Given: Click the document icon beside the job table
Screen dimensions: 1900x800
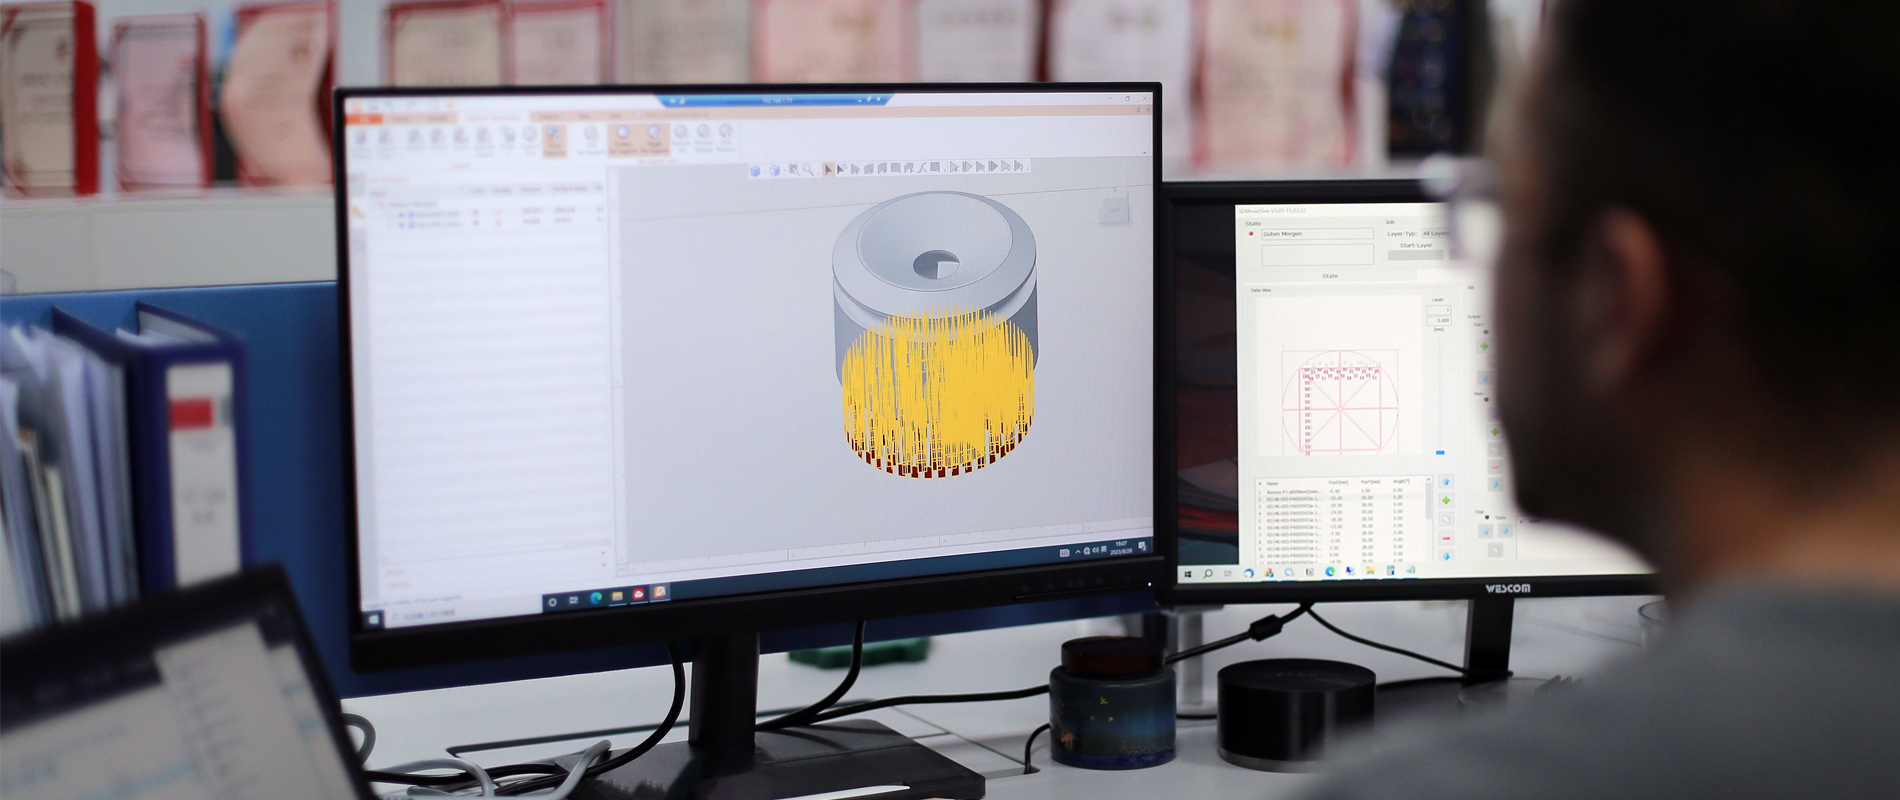Looking at the screenshot, I should [1446, 520].
